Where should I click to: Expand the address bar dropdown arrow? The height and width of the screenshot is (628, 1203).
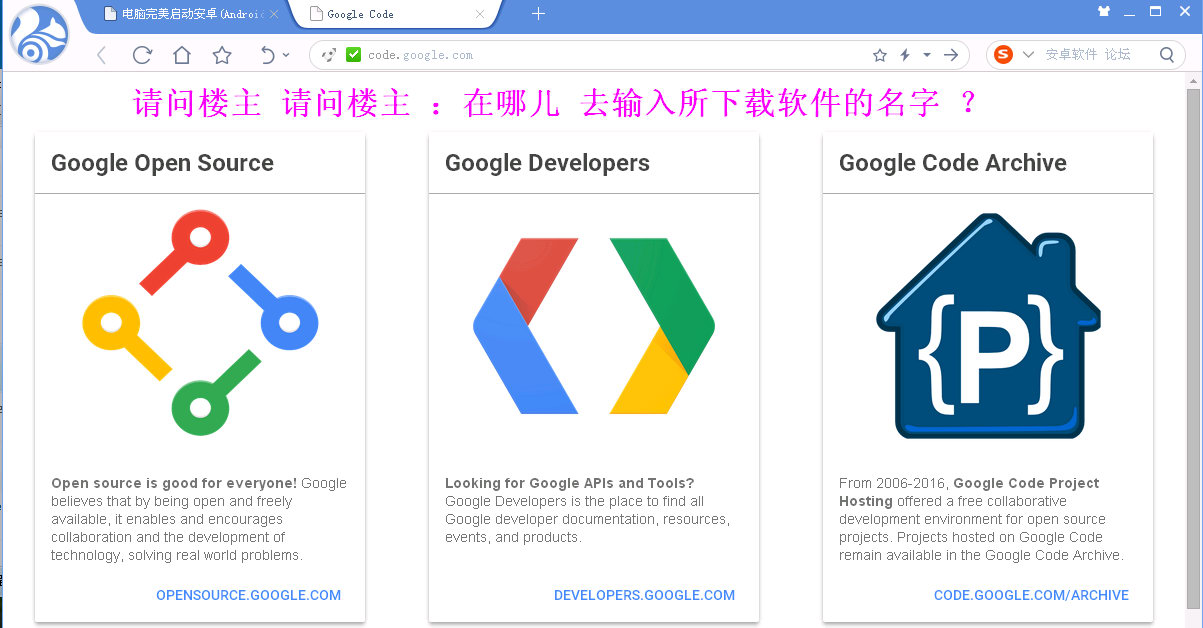pyautogui.click(x=927, y=55)
